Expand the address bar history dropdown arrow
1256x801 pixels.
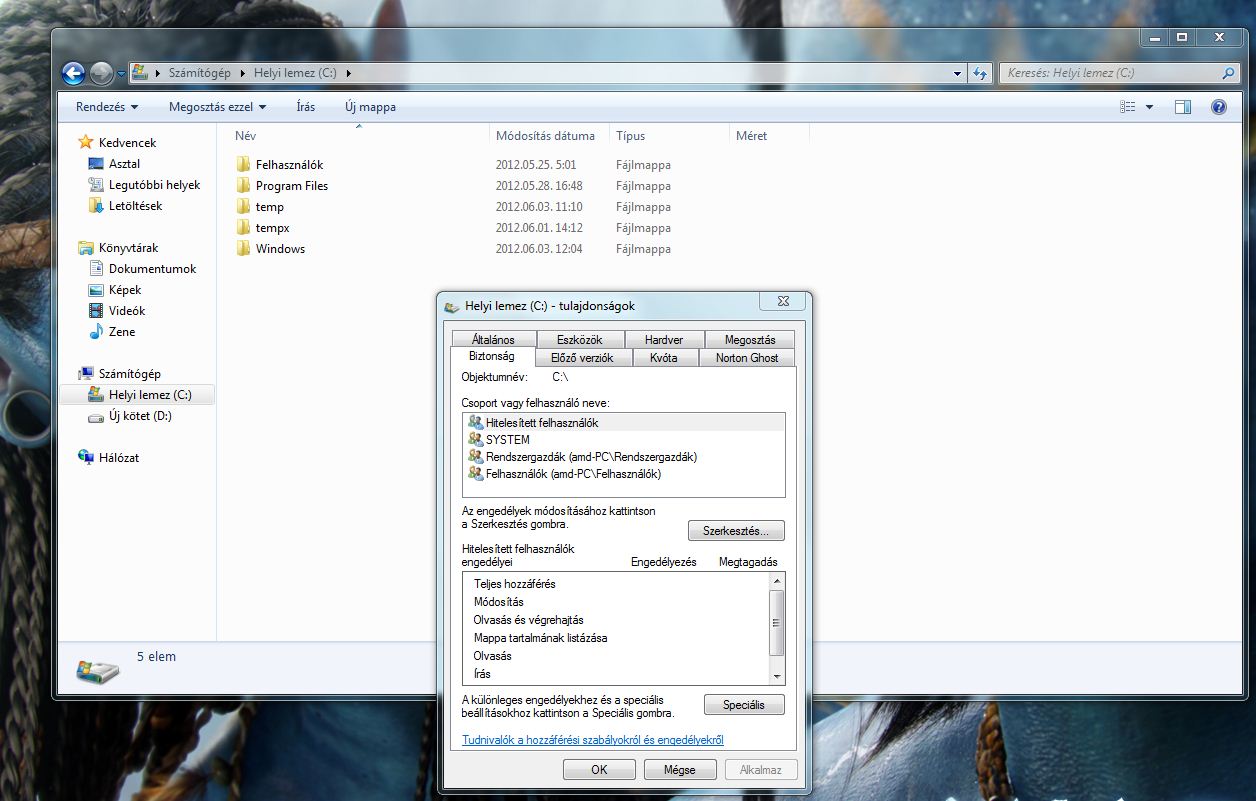coord(959,73)
